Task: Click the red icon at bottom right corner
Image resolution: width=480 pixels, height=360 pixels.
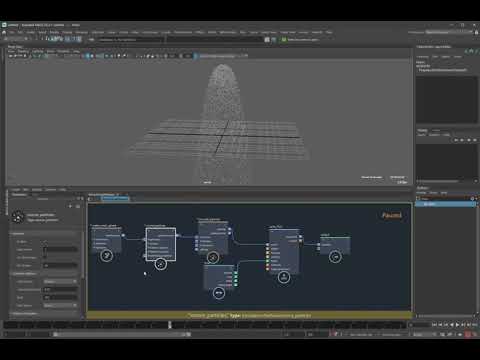Action: tap(468, 334)
